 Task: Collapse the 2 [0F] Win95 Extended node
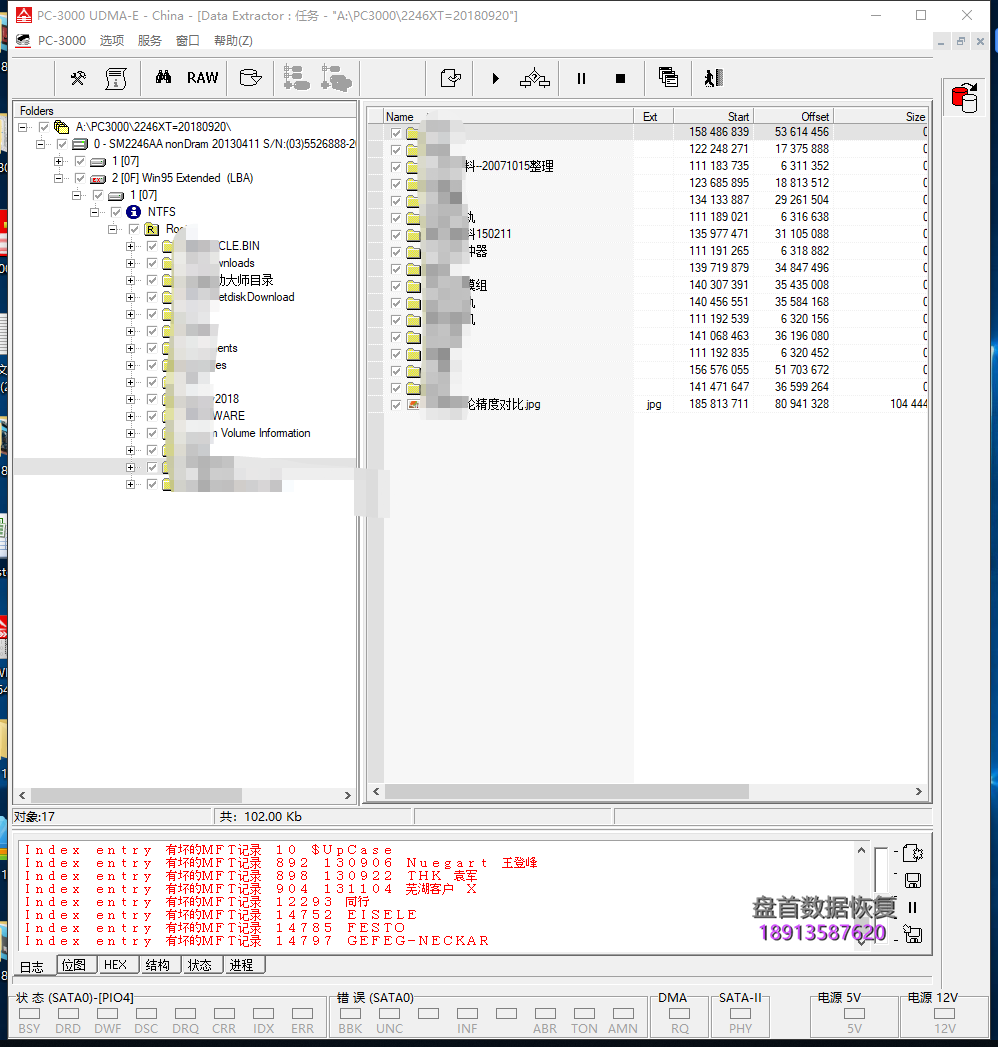(59, 178)
